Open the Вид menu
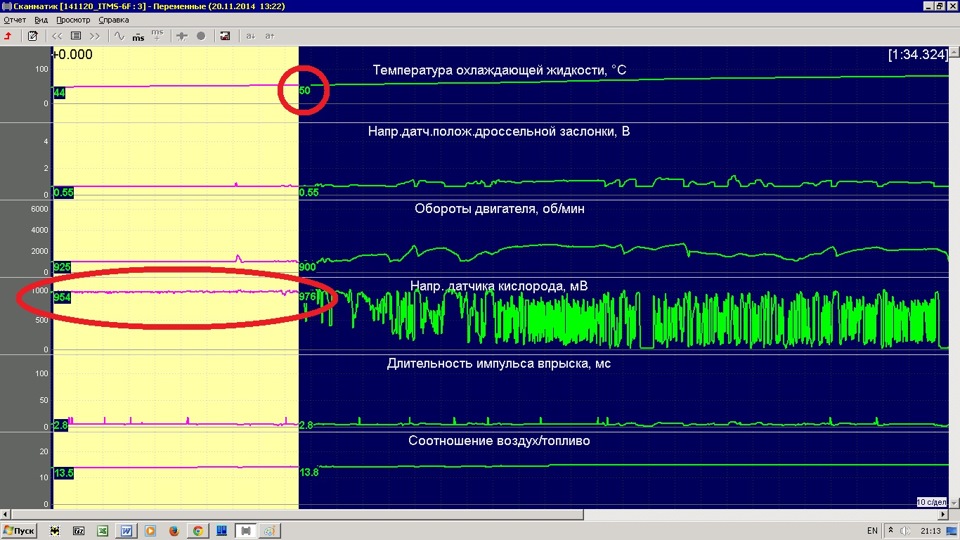This screenshot has width=960, height=540. tap(41, 20)
